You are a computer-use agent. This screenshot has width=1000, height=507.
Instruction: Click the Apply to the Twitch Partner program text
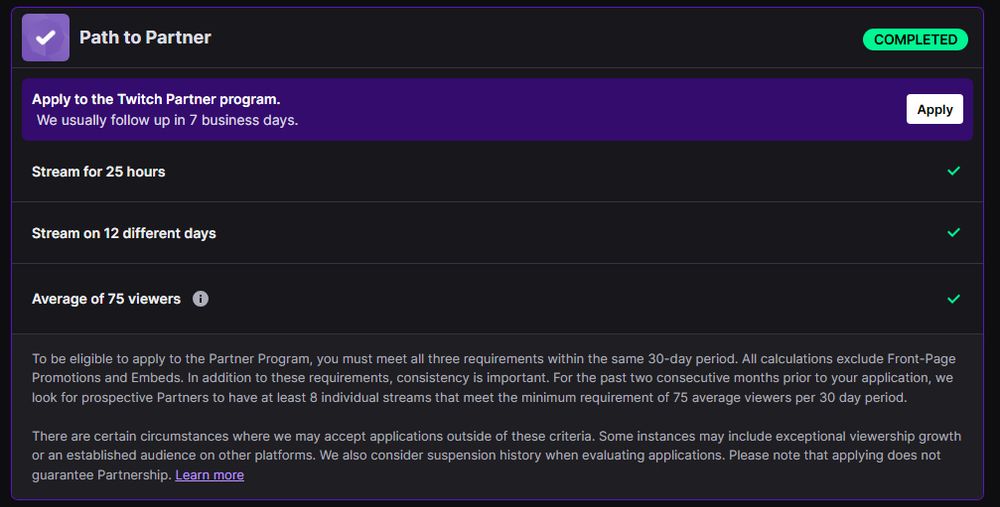point(156,99)
